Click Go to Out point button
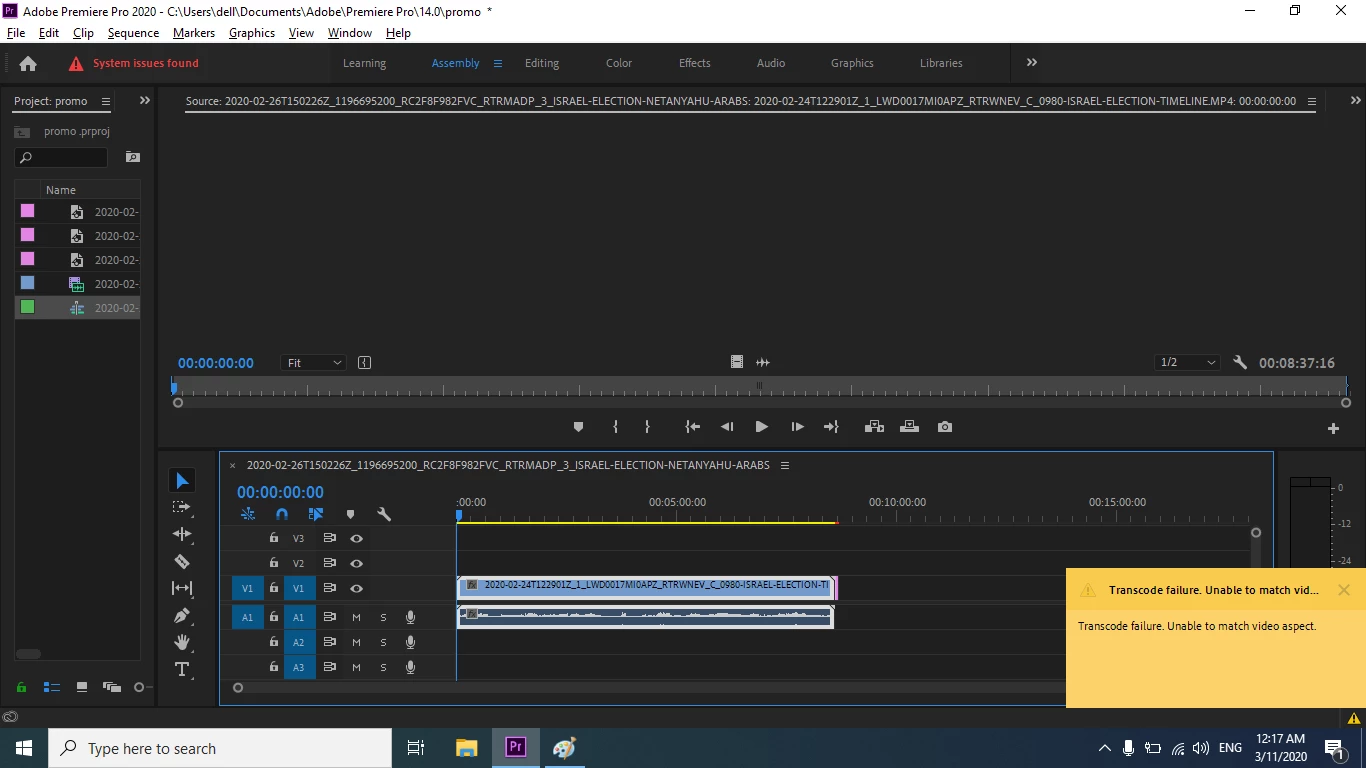This screenshot has height=768, width=1366. [x=831, y=427]
